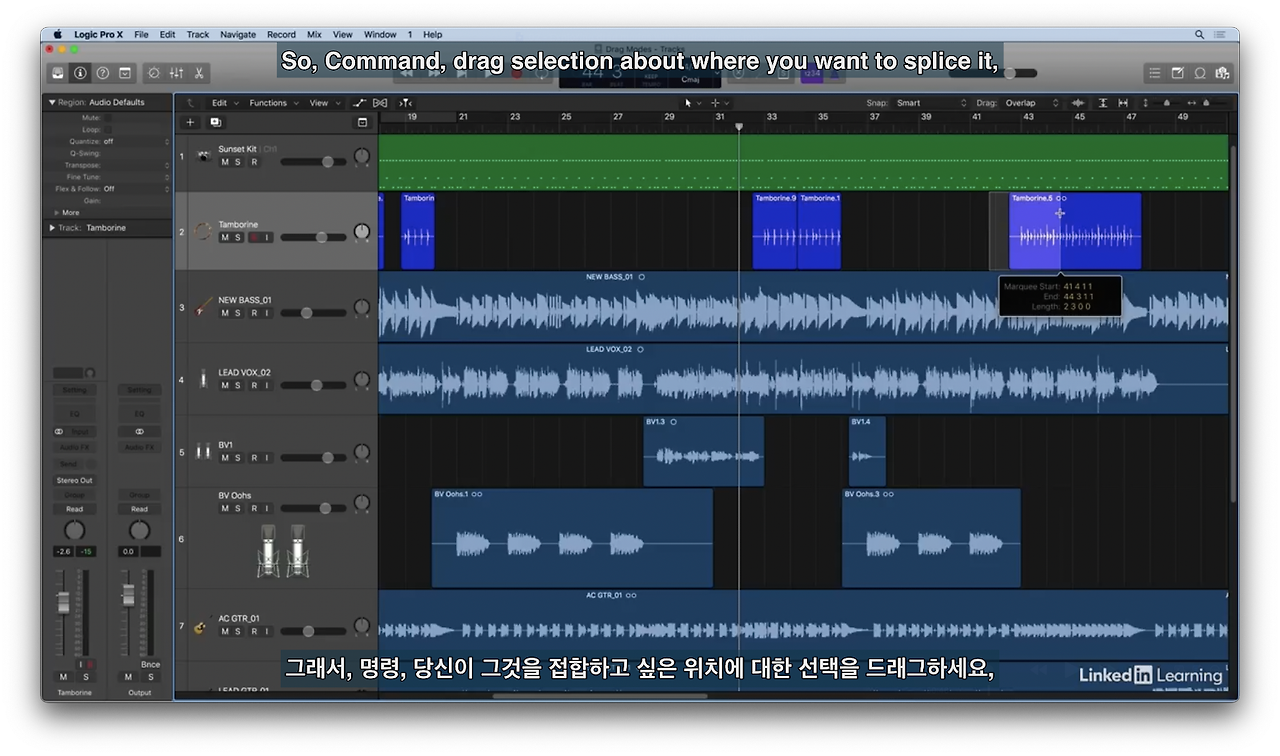Click the vertical auto zoom icon
1280x756 pixels.
(1103, 103)
